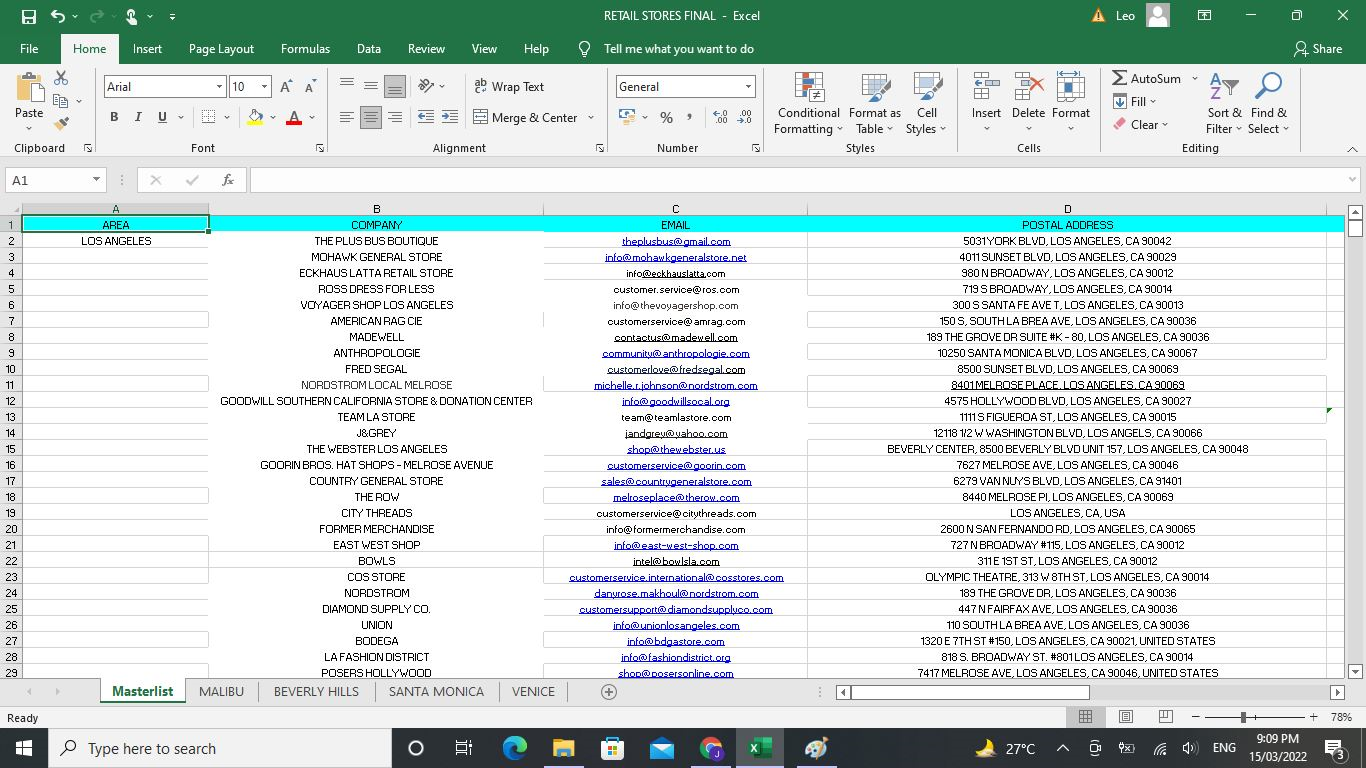1366x768 pixels.
Task: Apply percent style to cells
Action: click(x=666, y=117)
